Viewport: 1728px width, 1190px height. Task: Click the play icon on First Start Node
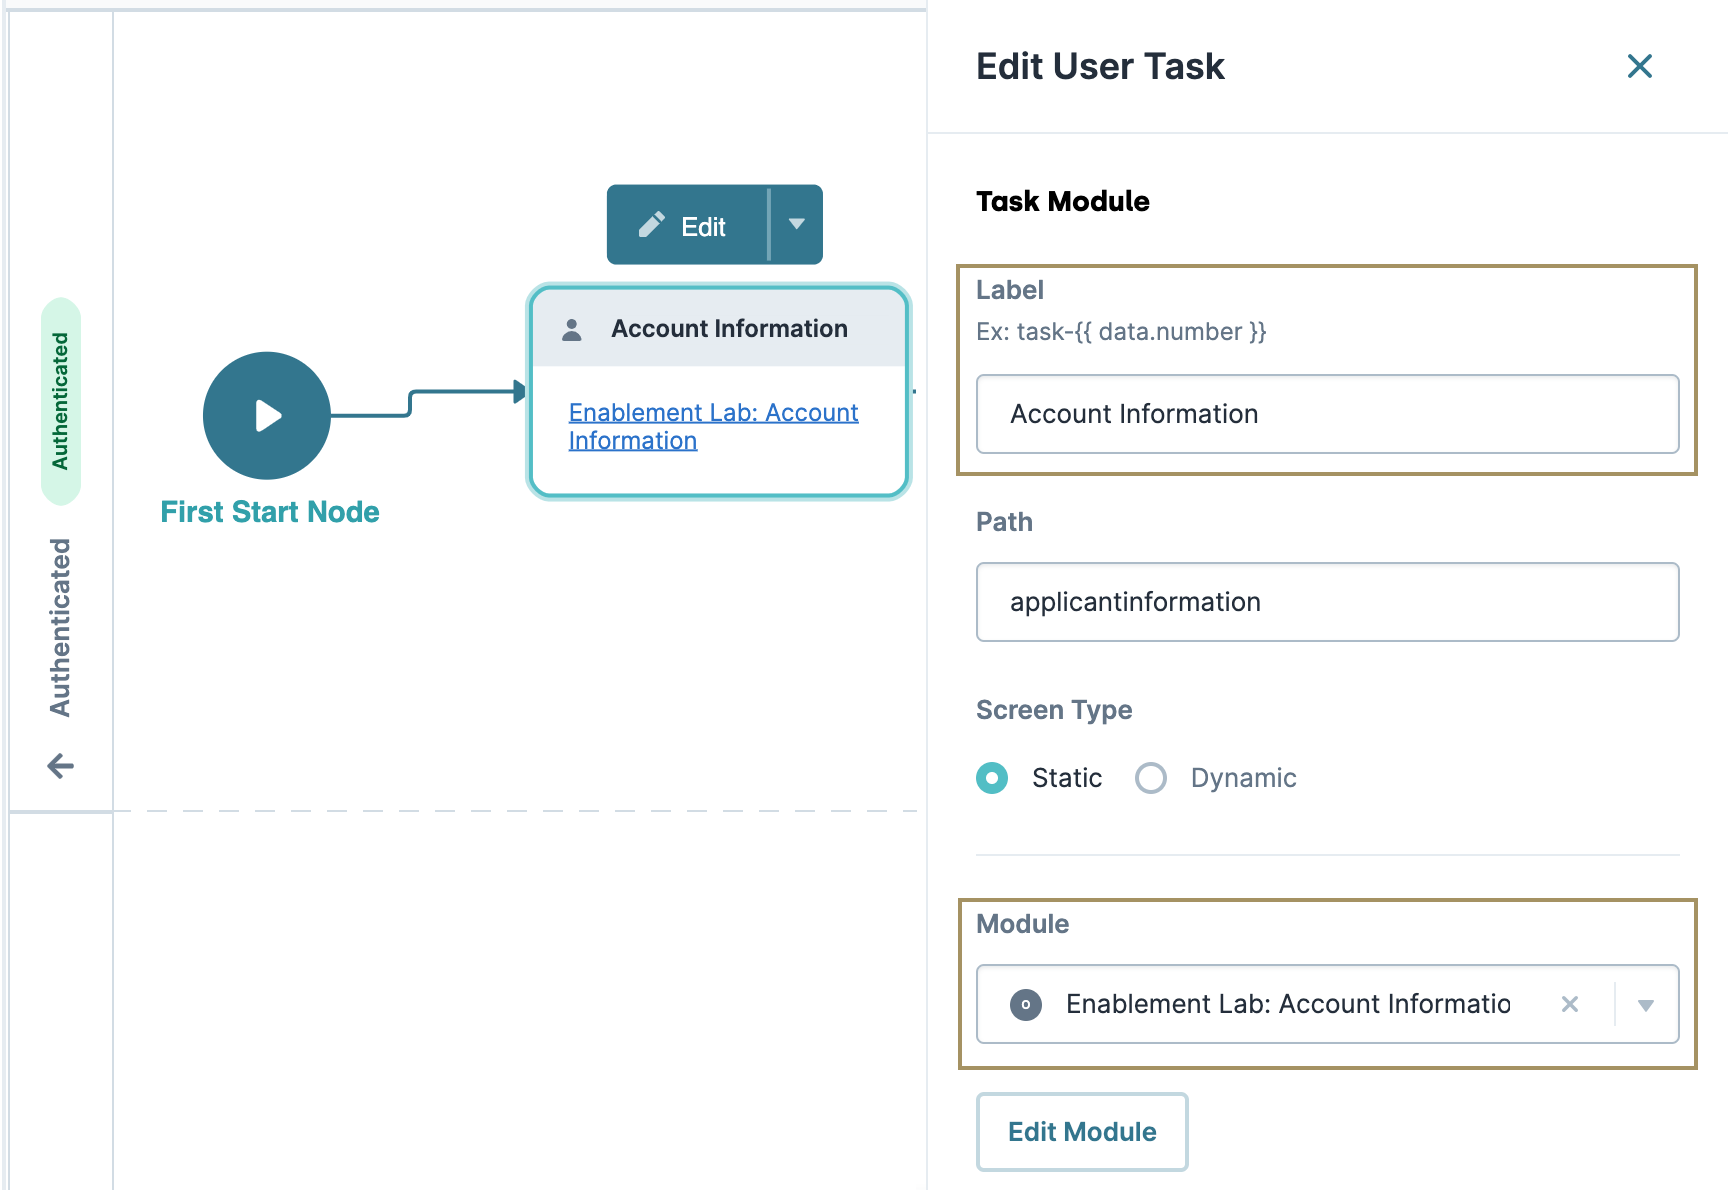tap(266, 416)
